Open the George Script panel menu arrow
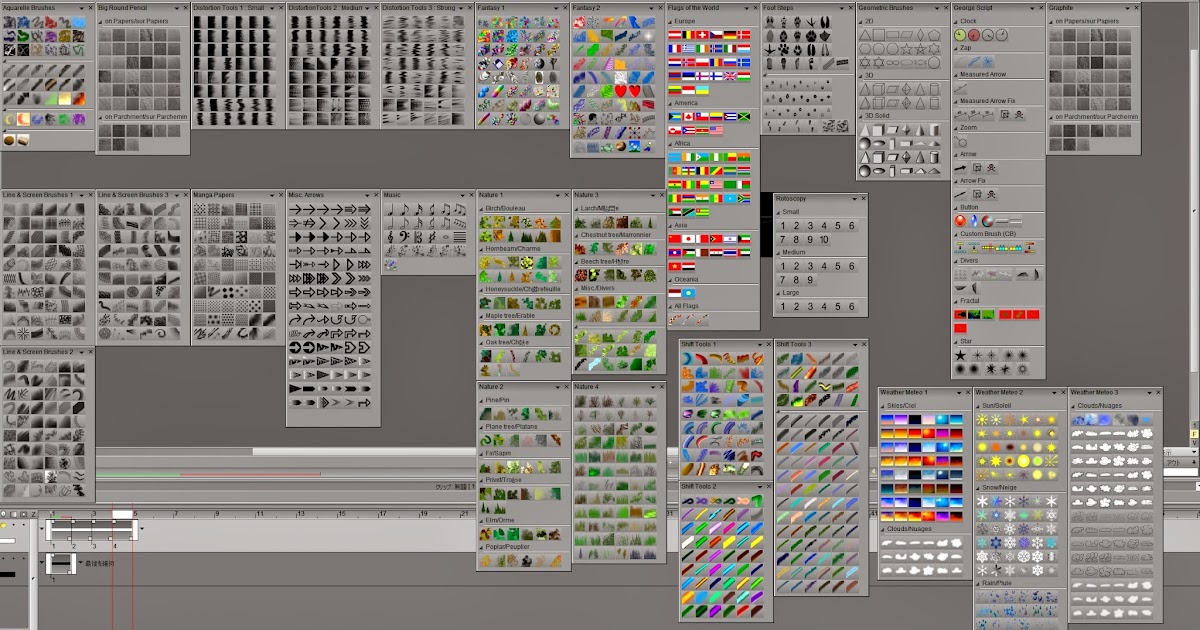 (1032, 8)
